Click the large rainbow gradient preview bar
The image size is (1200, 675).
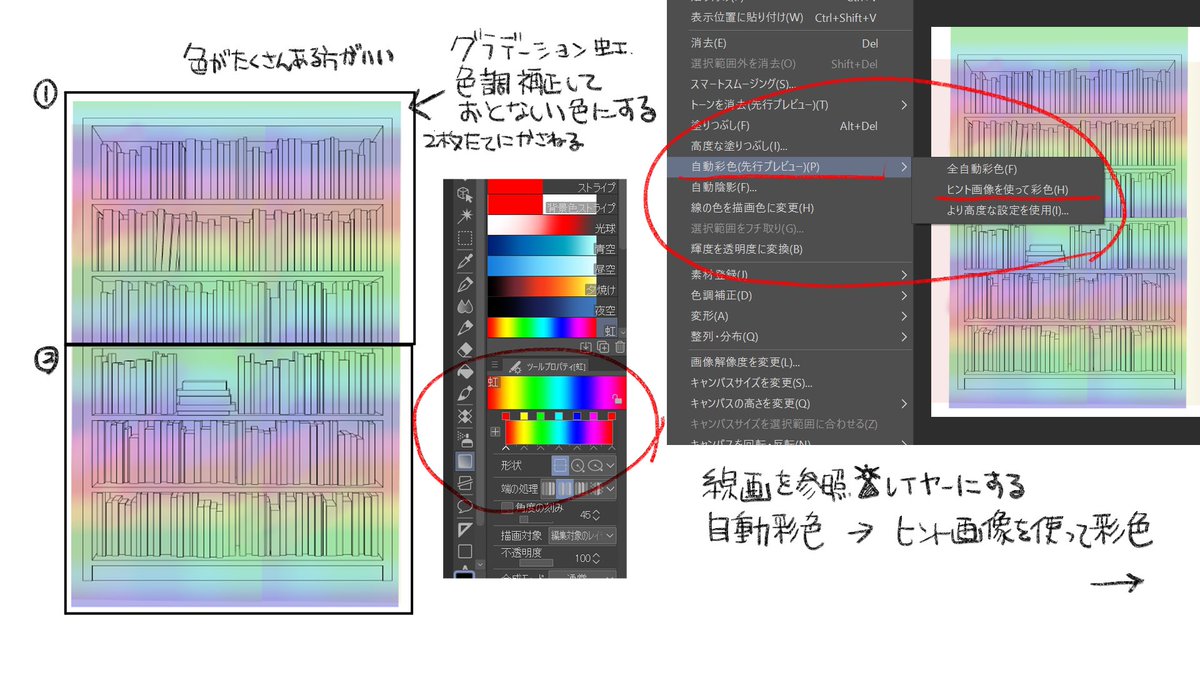pyautogui.click(x=556, y=392)
